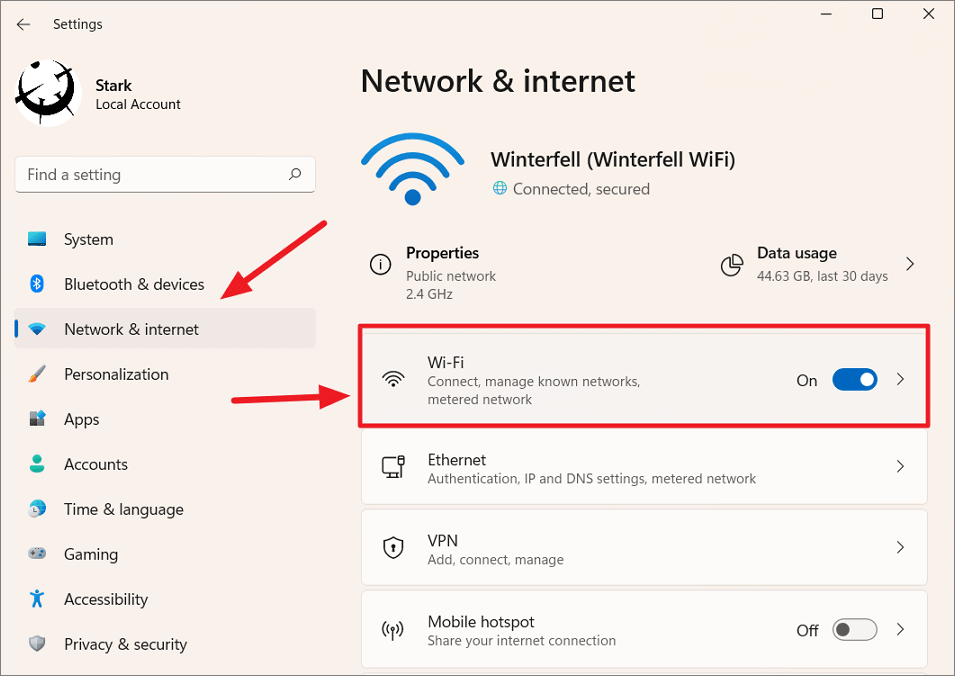Toggle Wi-Fi switch back on
955x676 pixels.
[x=854, y=379]
